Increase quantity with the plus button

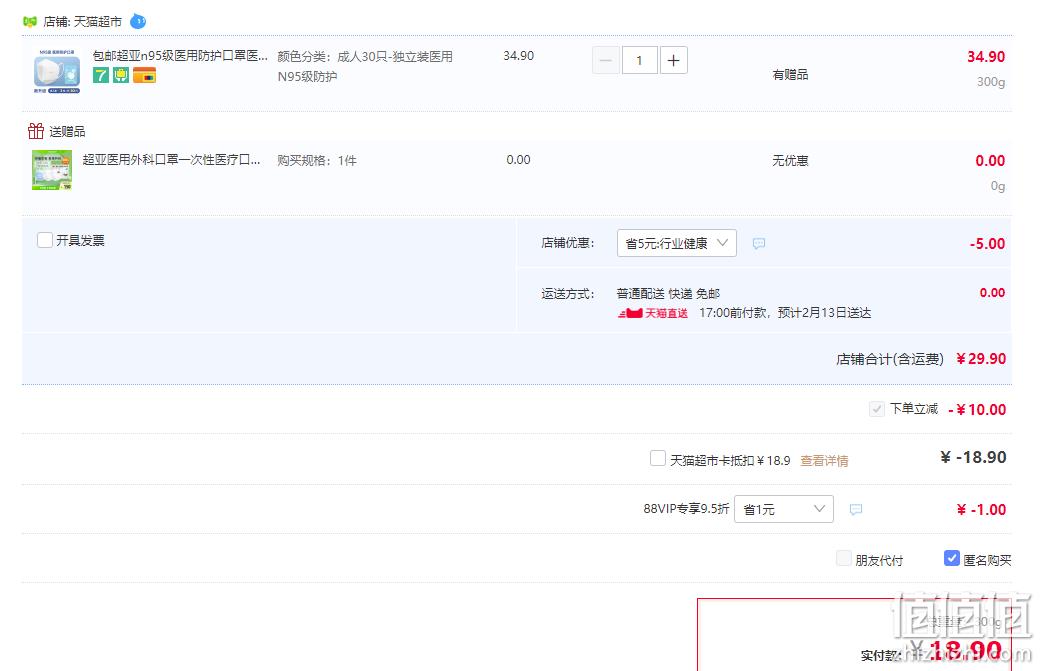(x=673, y=60)
